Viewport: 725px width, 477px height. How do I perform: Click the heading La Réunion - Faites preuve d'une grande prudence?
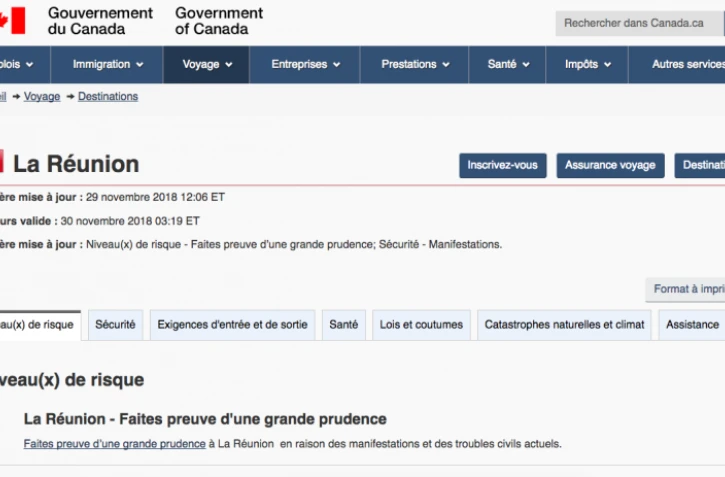coord(205,419)
